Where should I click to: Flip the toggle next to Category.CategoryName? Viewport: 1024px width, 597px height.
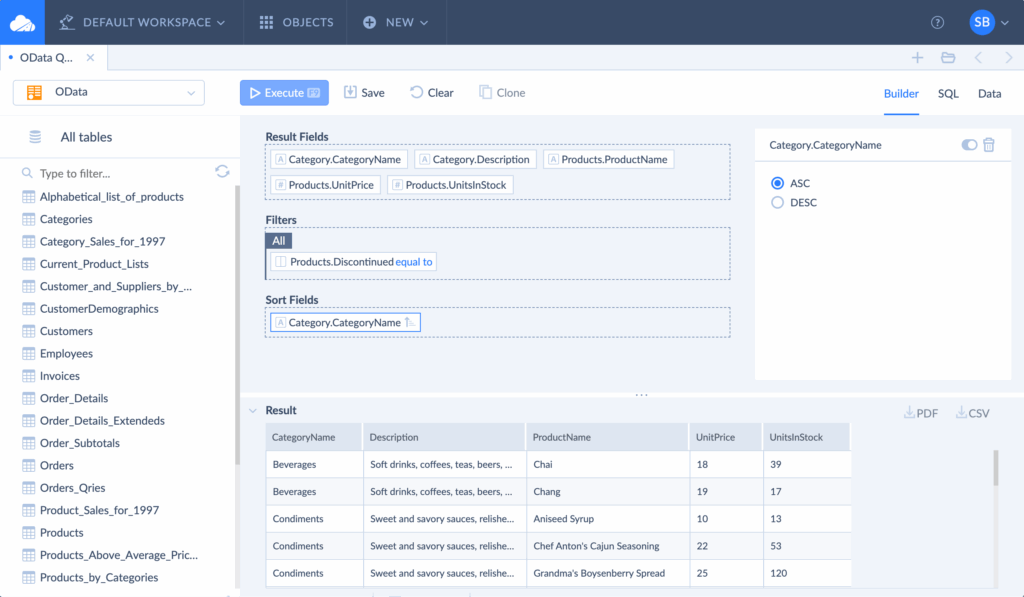968,145
